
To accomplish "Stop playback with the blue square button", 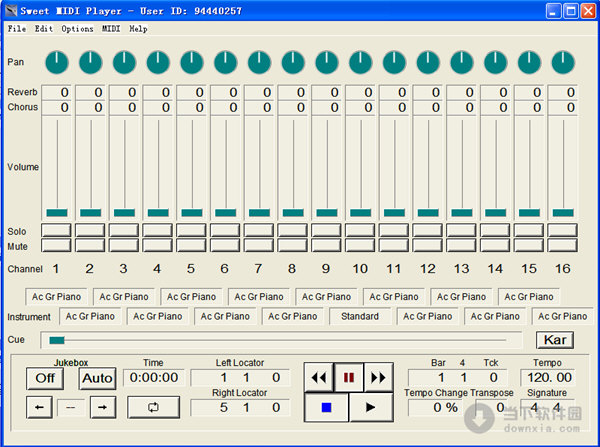I will point(326,408).
